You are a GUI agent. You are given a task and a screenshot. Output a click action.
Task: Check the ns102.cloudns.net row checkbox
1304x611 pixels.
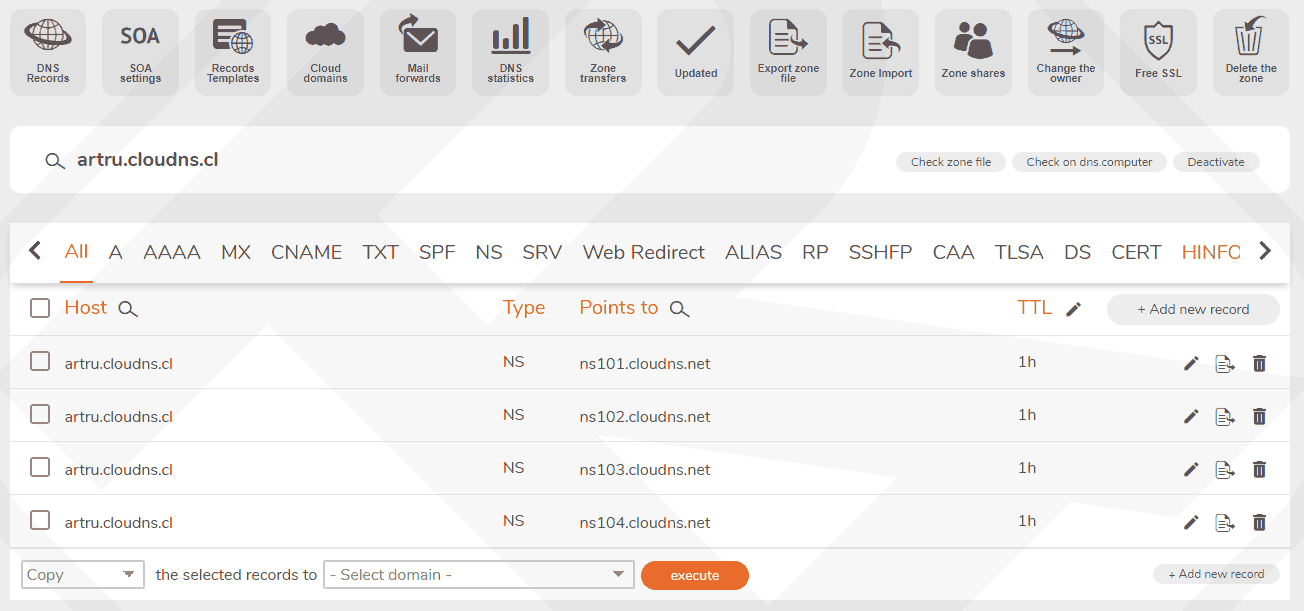pyautogui.click(x=40, y=414)
